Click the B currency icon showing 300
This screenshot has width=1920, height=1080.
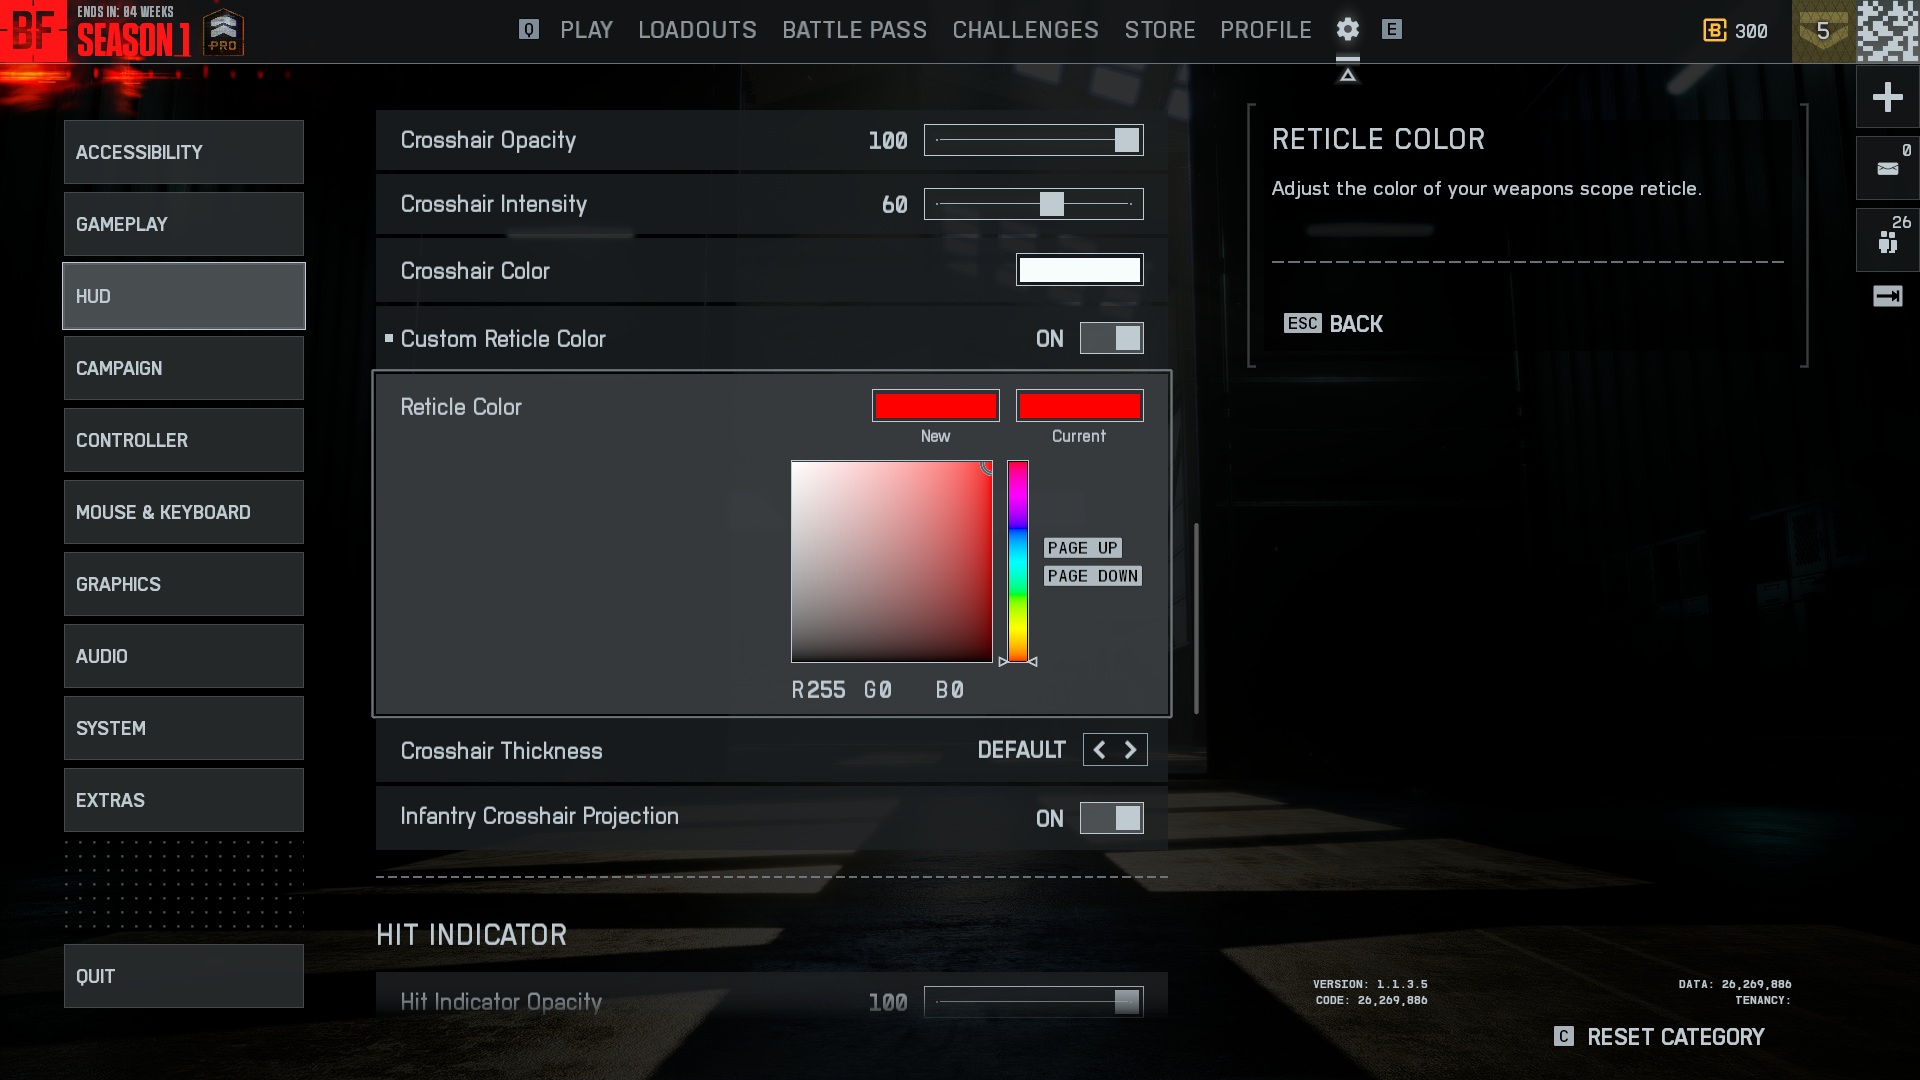(1714, 31)
